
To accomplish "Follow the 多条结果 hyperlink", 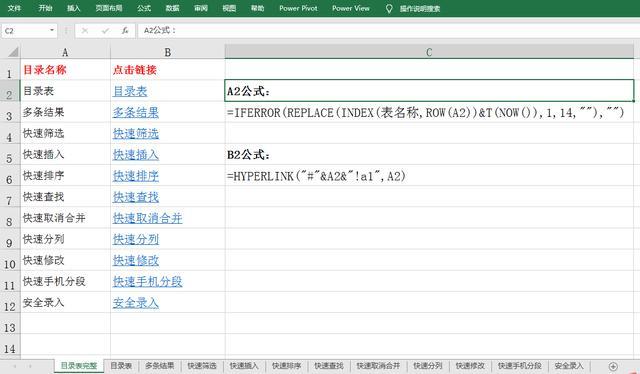I will pyautogui.click(x=136, y=112).
